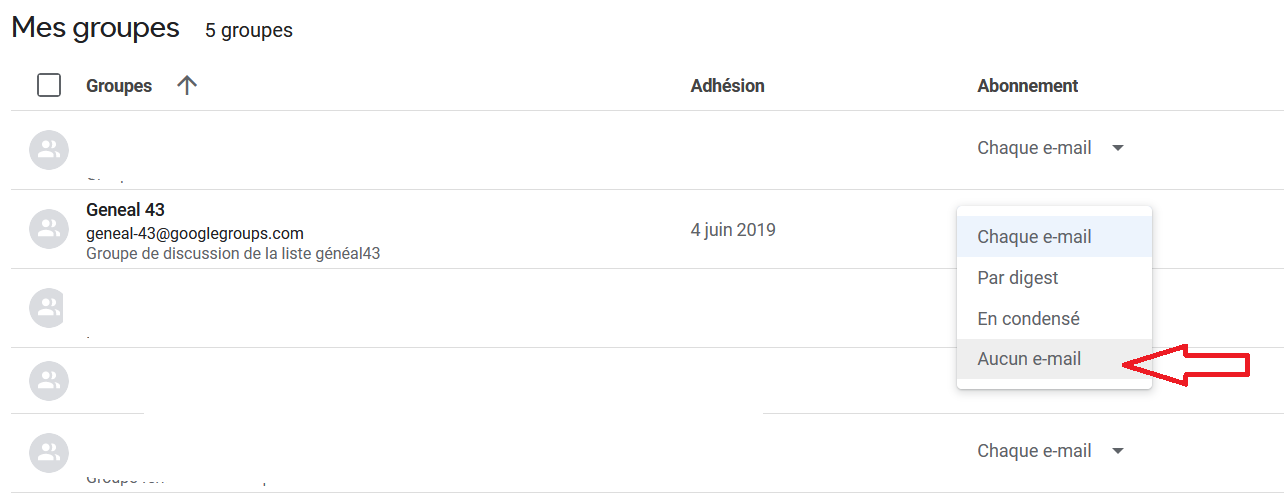
Task: Click the last row's group avatar icon
Action: pos(48,453)
